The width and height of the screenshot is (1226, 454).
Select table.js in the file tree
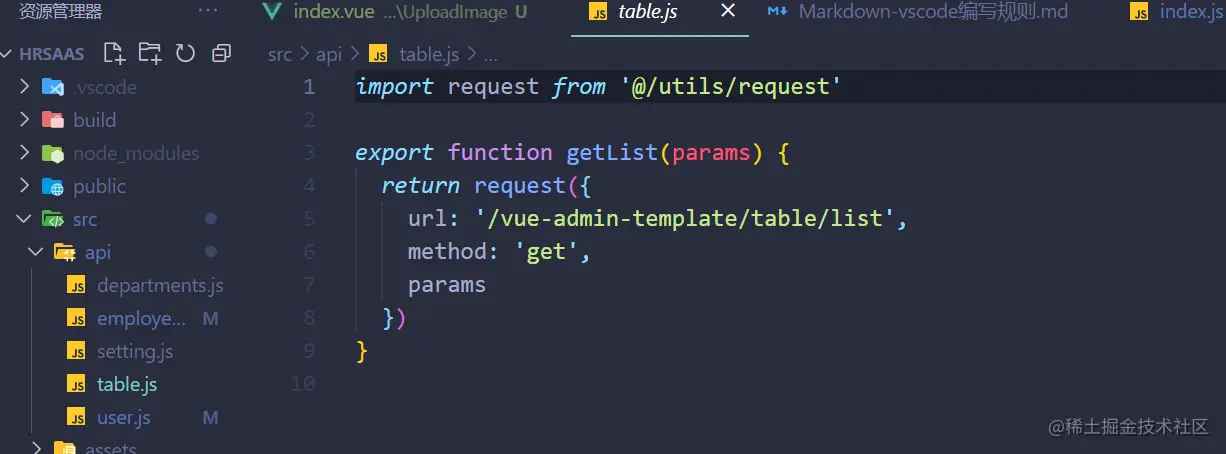point(127,384)
